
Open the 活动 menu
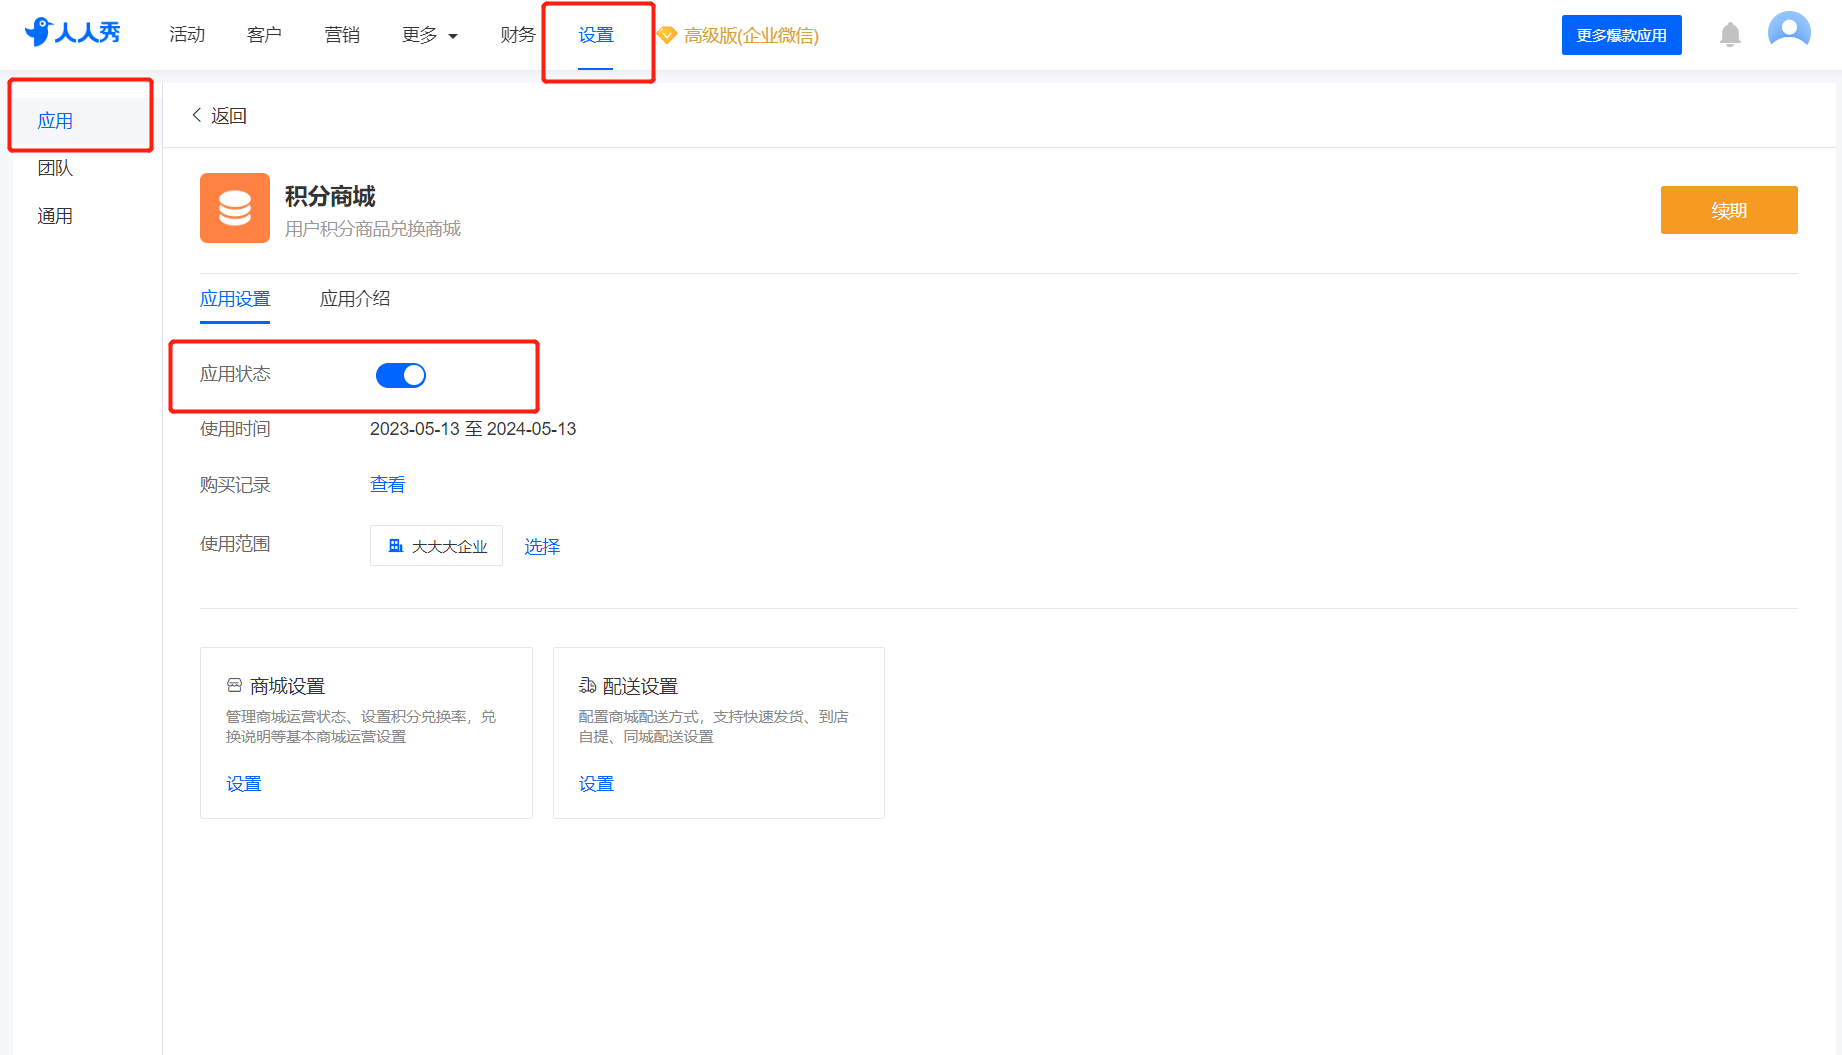187,35
